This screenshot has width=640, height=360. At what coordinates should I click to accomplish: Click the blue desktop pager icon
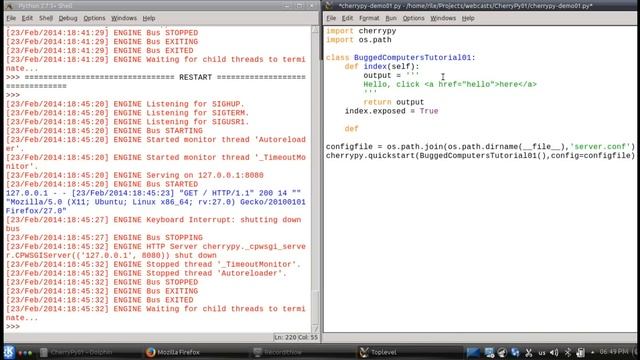pyautogui.click(x=473, y=352)
